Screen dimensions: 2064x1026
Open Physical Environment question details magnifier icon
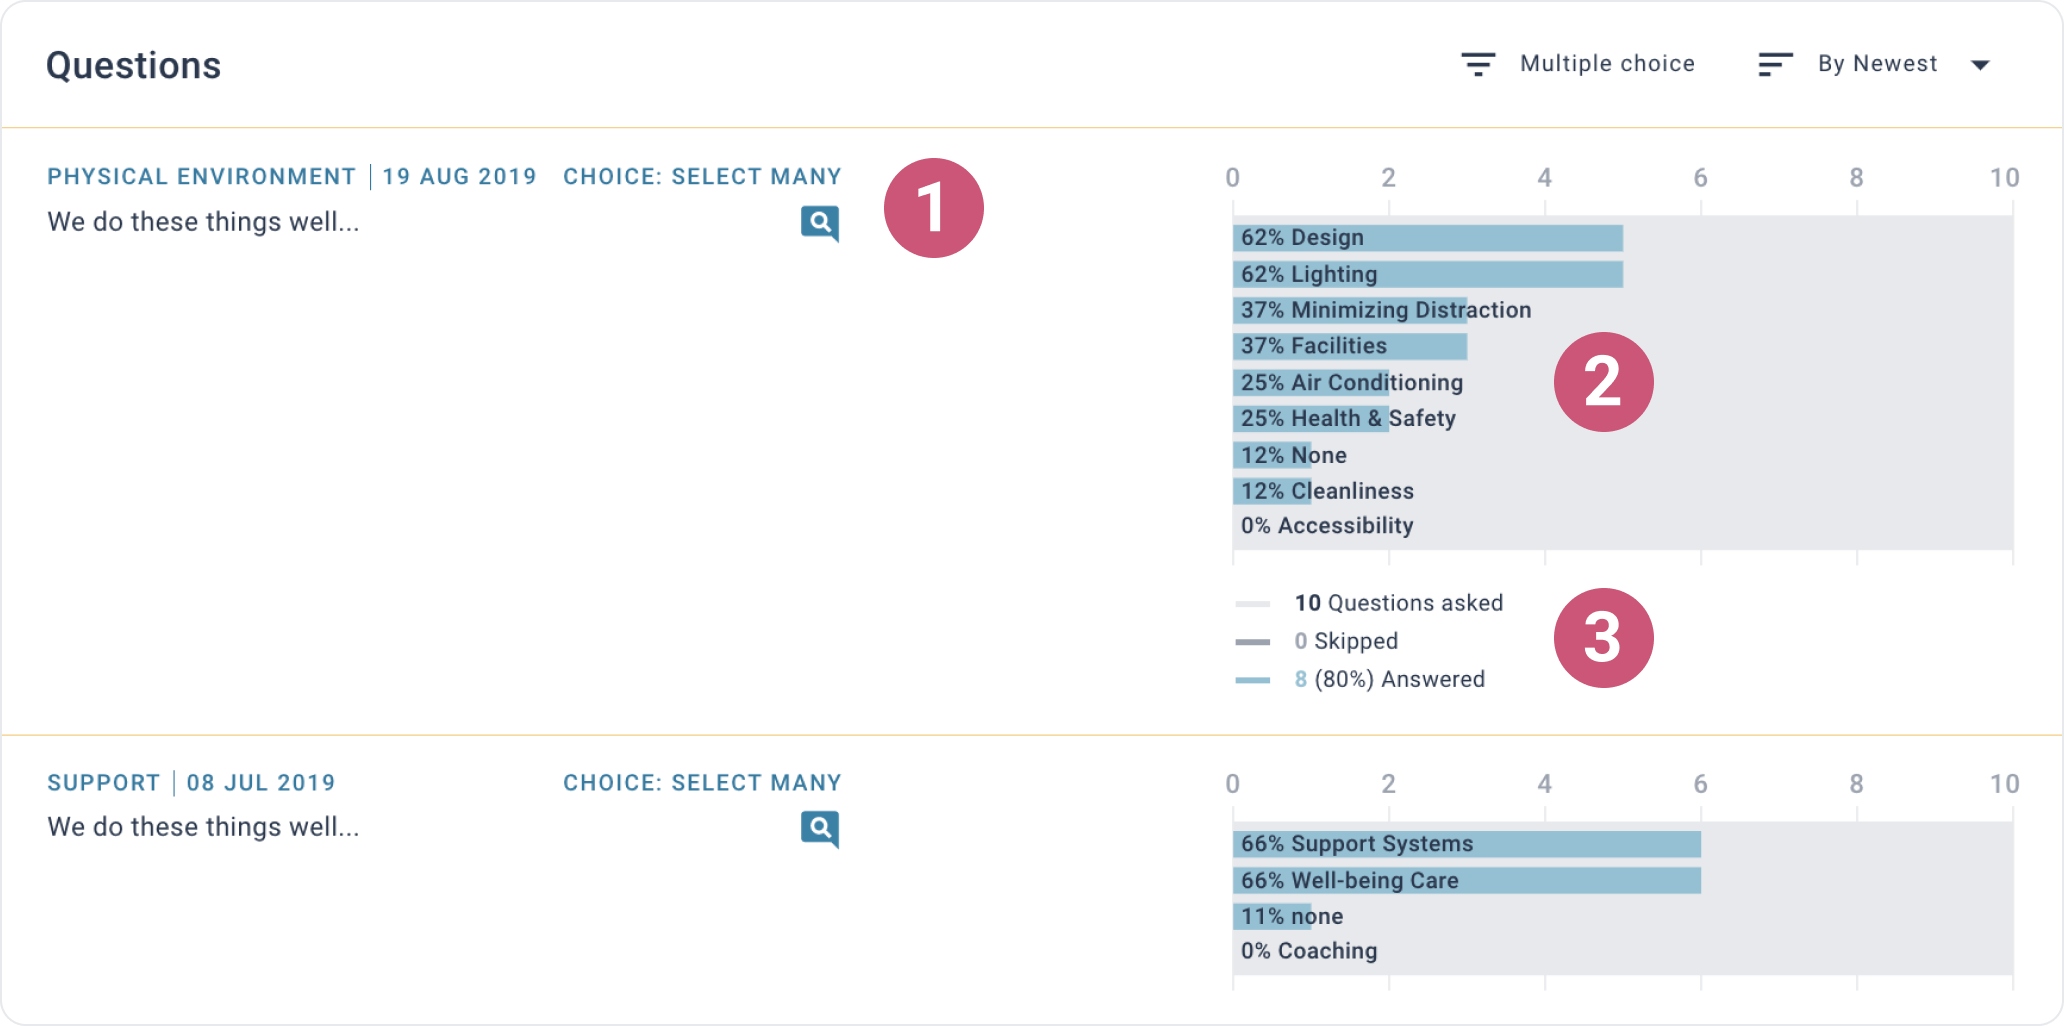(x=820, y=223)
